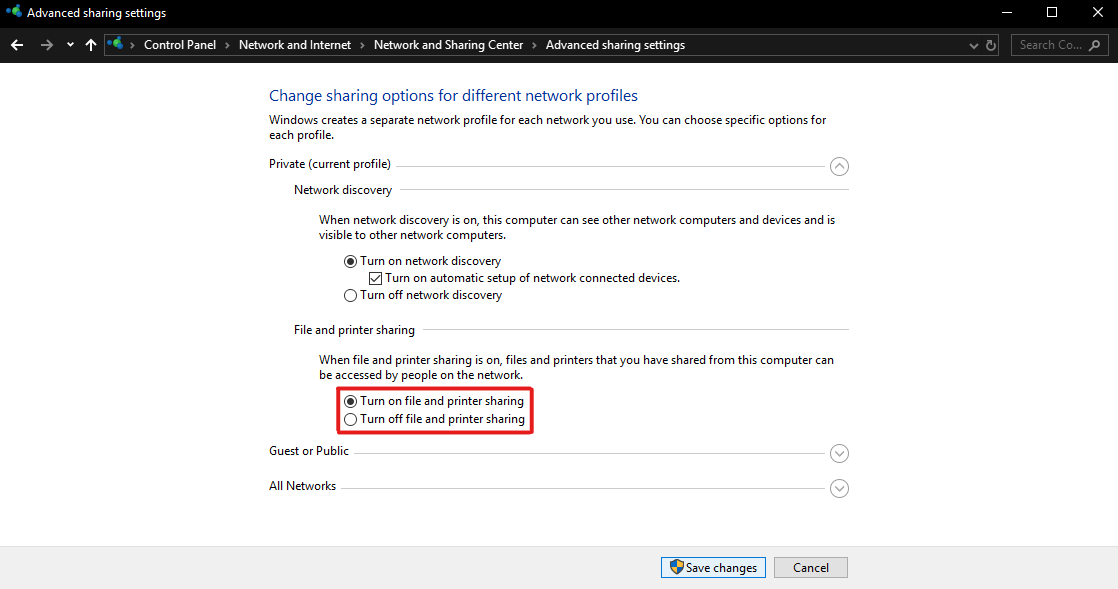Click the Save changes button
The height and width of the screenshot is (589, 1118).
coord(713,567)
